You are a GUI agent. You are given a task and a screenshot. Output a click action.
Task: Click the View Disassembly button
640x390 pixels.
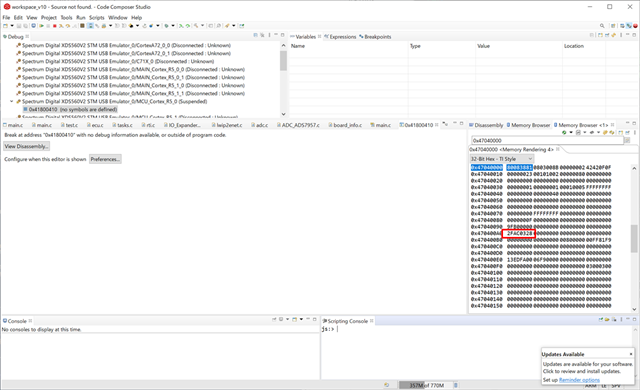[x=27, y=146]
